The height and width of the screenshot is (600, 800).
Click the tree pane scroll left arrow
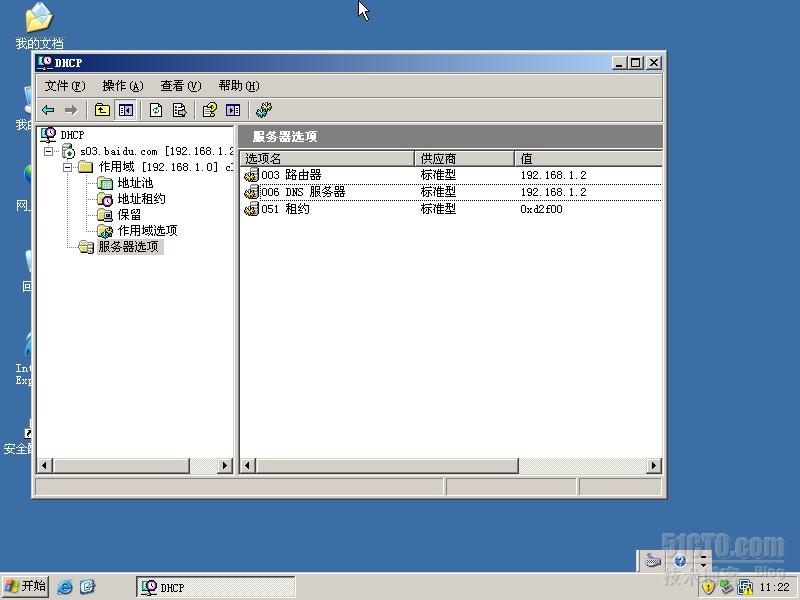[44, 465]
